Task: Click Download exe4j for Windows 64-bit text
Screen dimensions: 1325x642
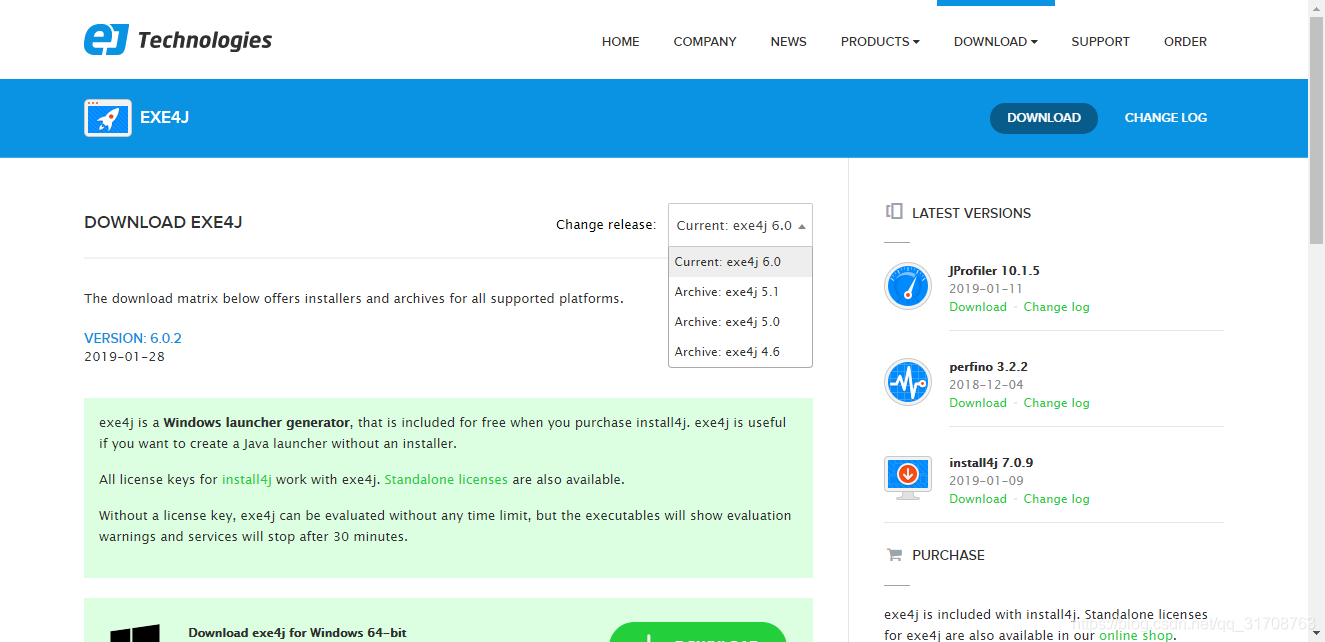Action: [297, 633]
